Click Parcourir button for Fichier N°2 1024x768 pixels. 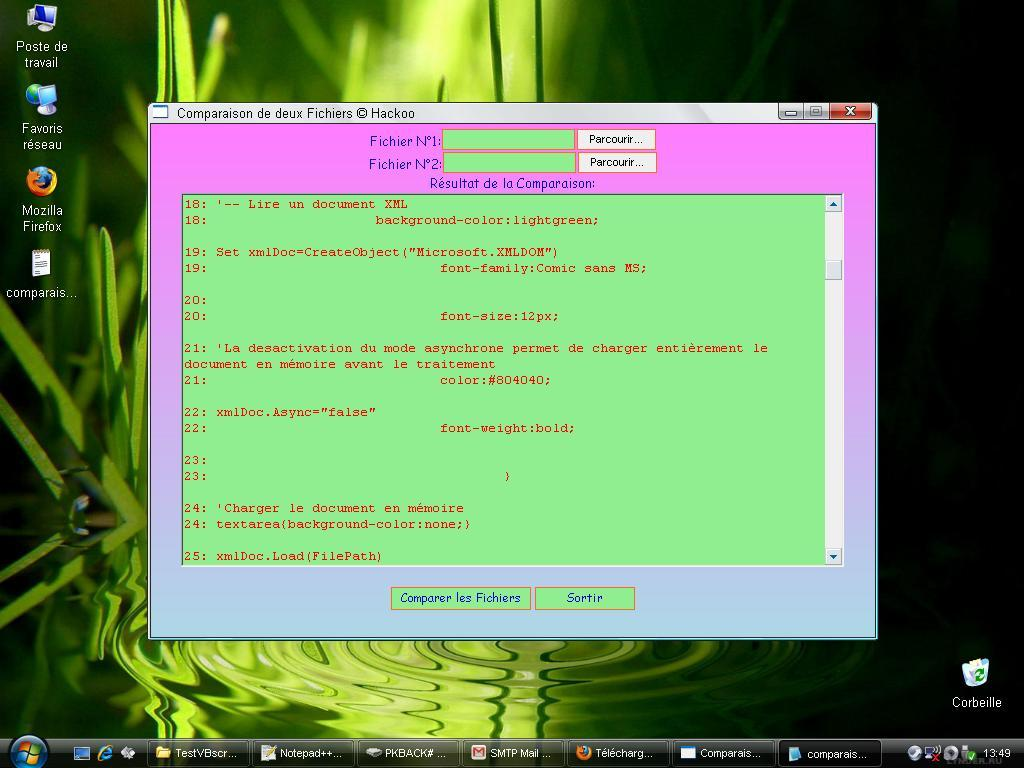(616, 163)
